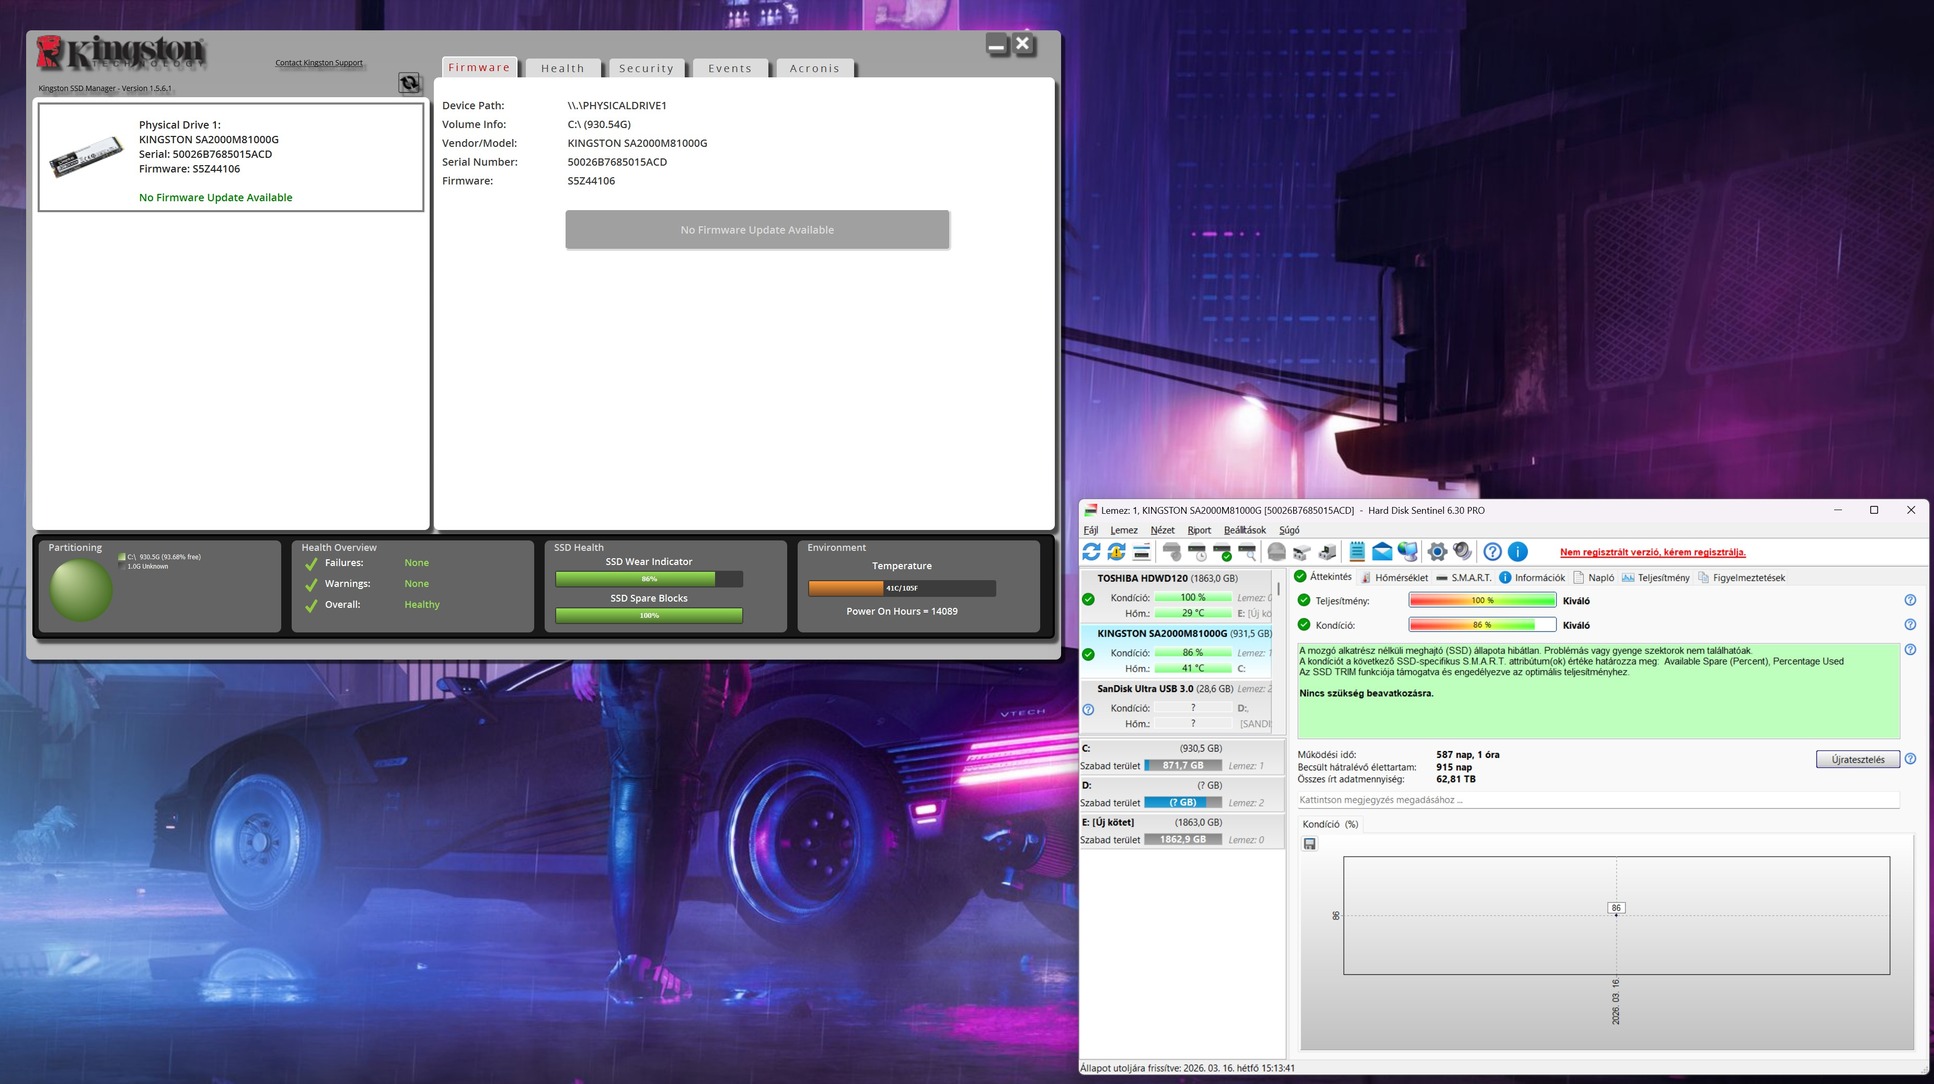This screenshot has height=1084, width=1934.
Task: Click help icon beside the Teljesítmény bar
Action: pos(1910,601)
